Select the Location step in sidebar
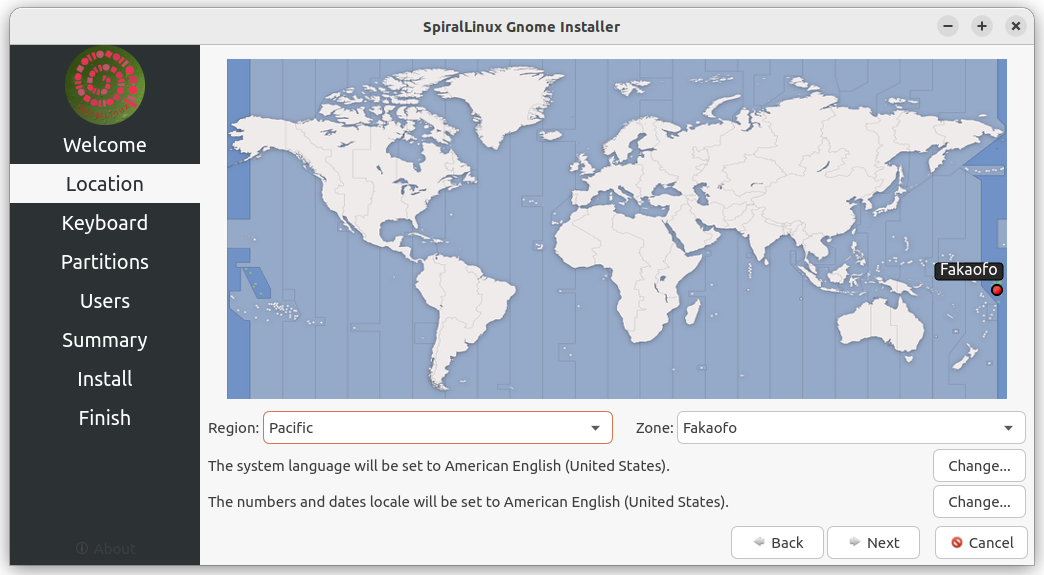 (105, 184)
